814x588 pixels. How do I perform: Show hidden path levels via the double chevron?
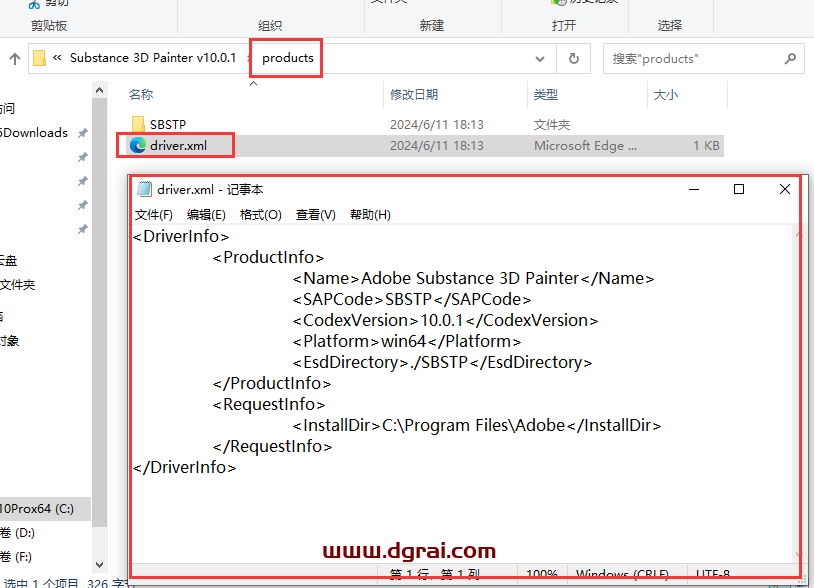(x=57, y=58)
